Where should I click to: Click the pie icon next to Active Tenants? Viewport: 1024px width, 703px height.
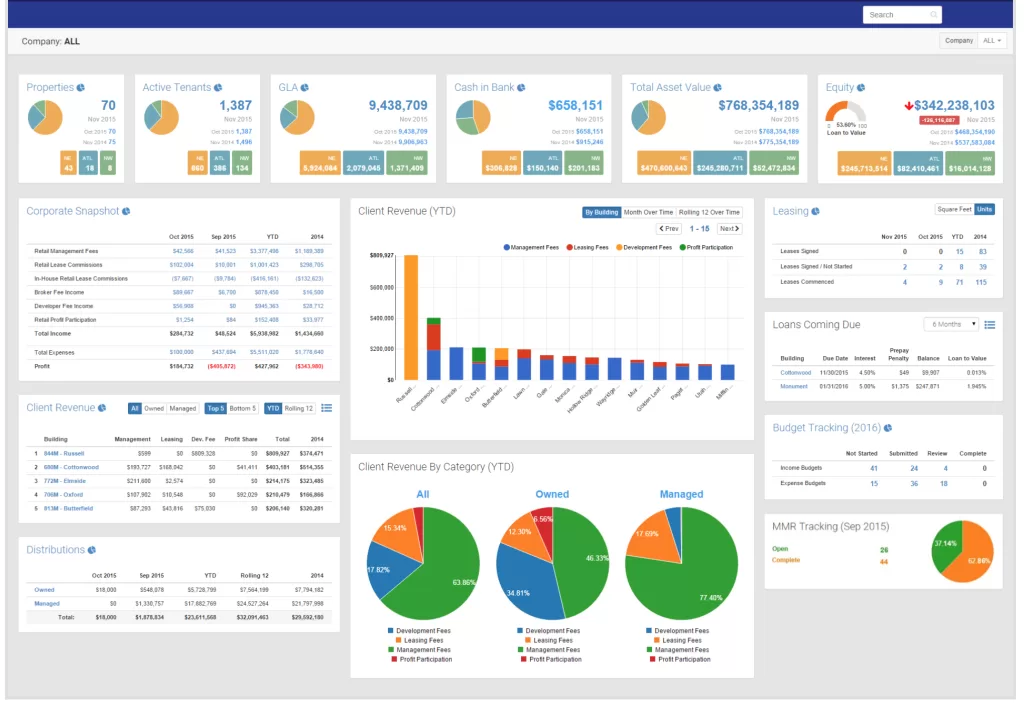pos(218,88)
